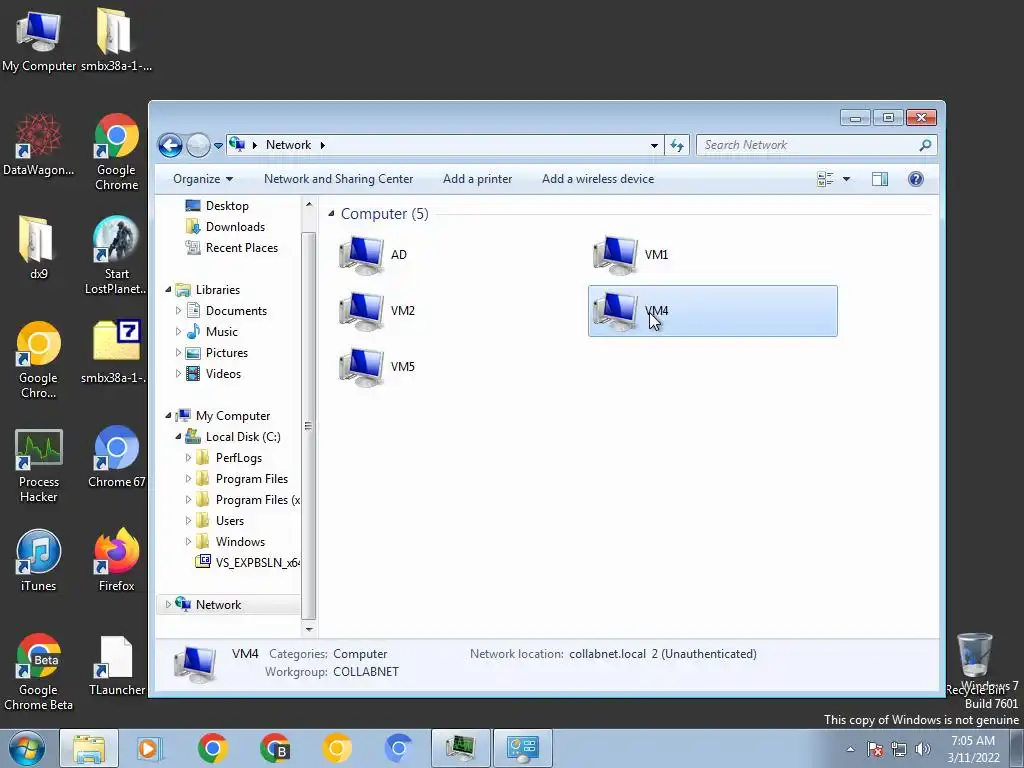Show hidden tray icons arrow
This screenshot has width=1024, height=768.
click(850, 749)
